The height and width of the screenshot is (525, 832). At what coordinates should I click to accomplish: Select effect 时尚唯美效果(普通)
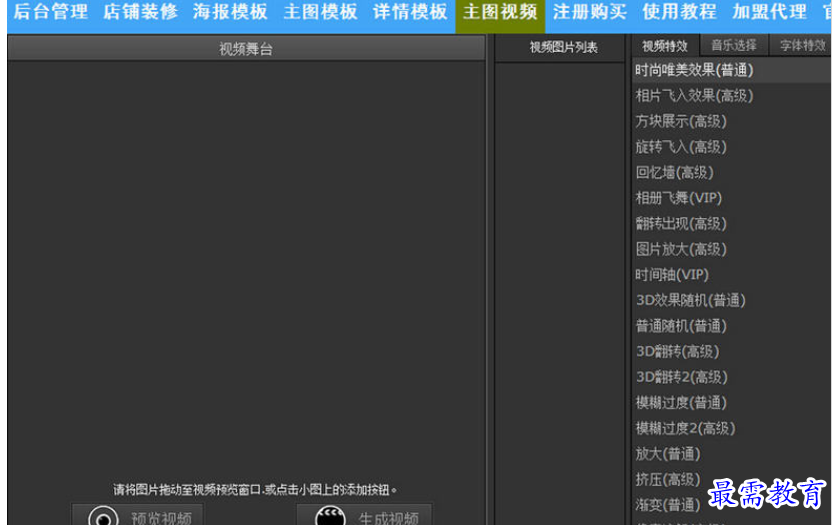(732, 70)
